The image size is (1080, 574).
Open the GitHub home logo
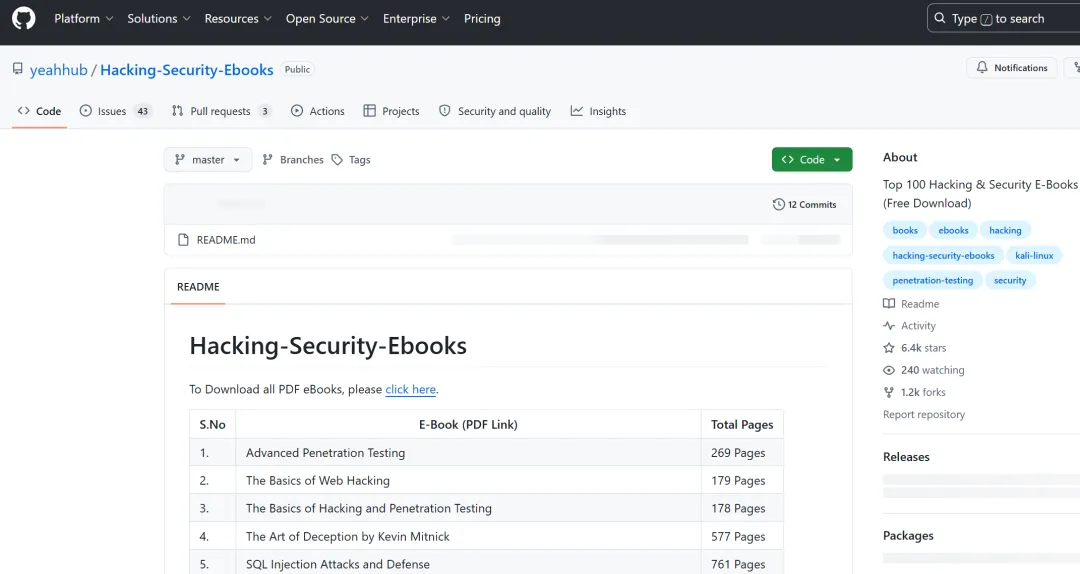[23, 19]
